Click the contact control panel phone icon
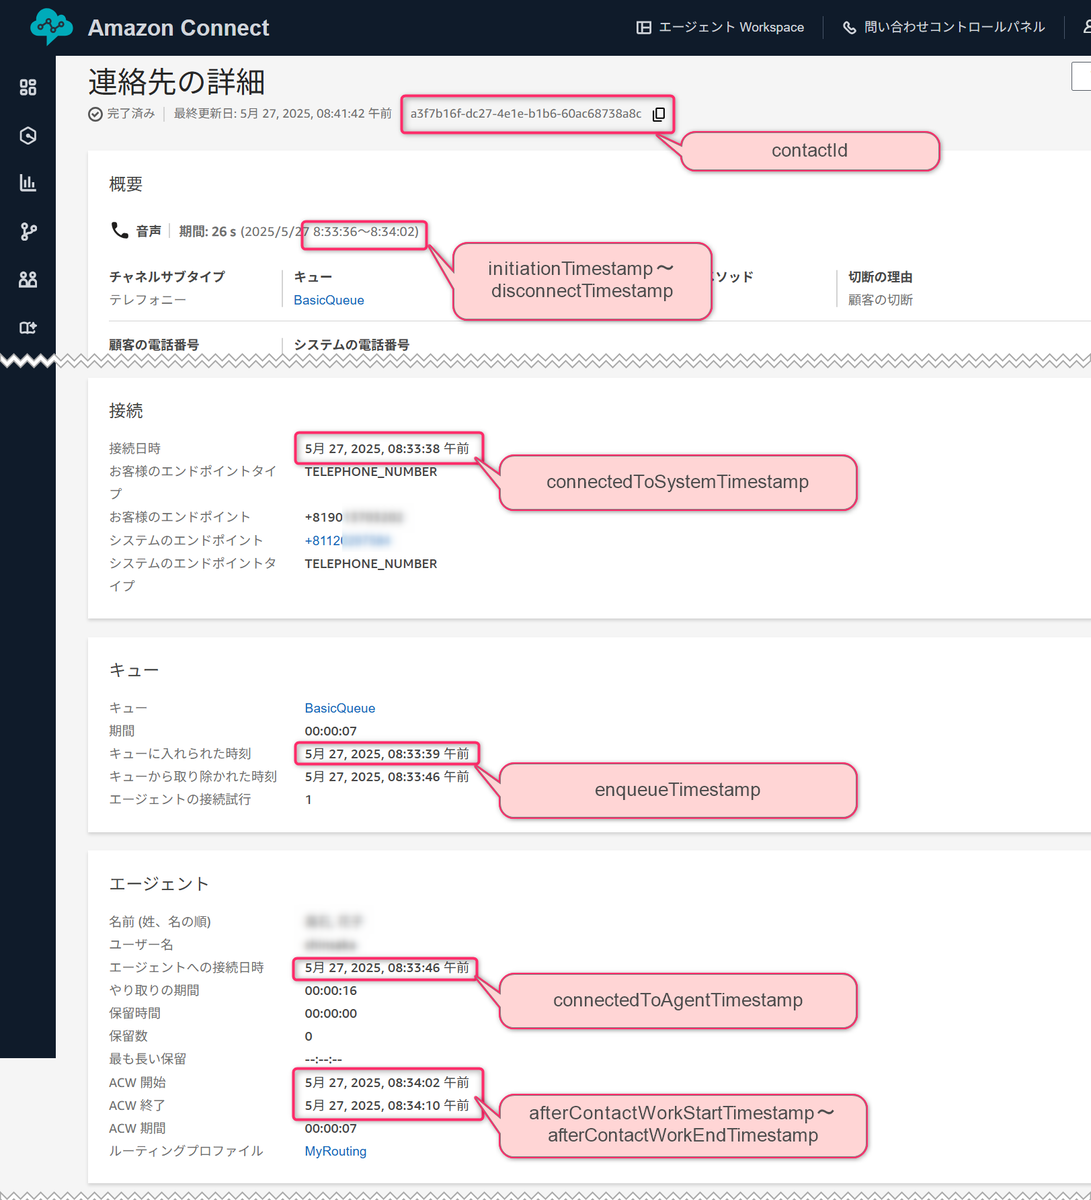 point(849,28)
